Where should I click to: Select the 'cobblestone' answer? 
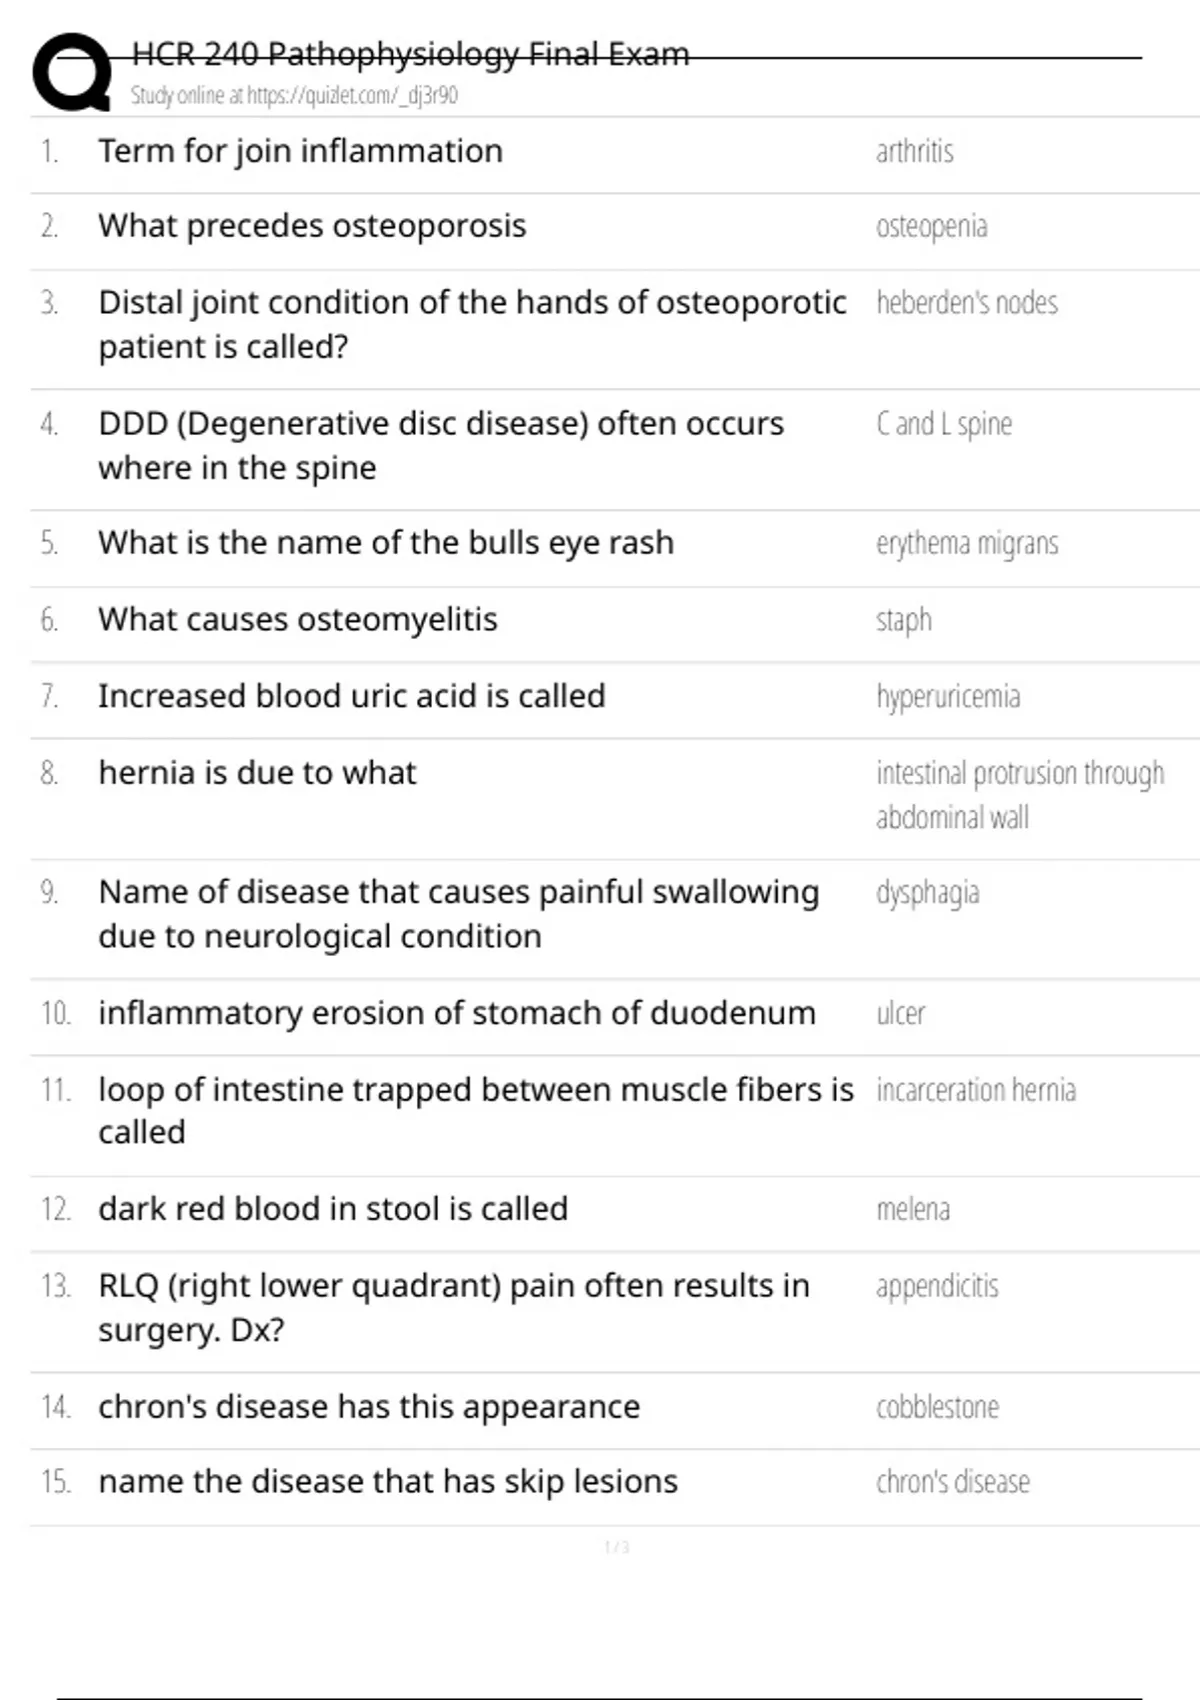937,1407
